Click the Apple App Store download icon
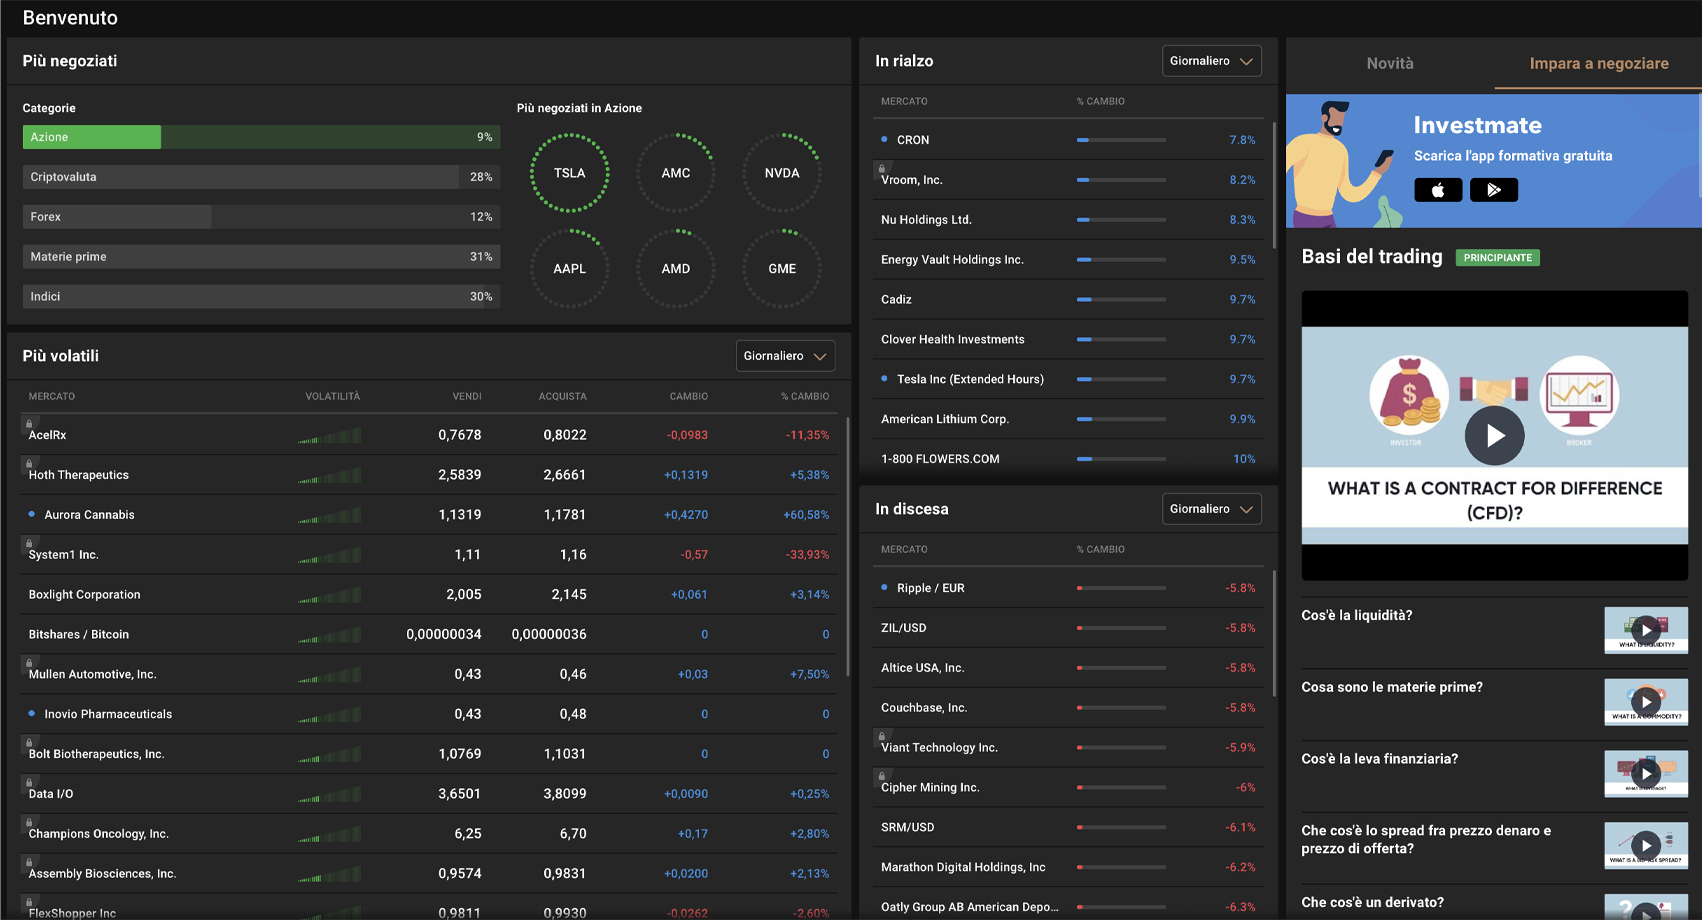This screenshot has width=1702, height=920. tap(1438, 190)
